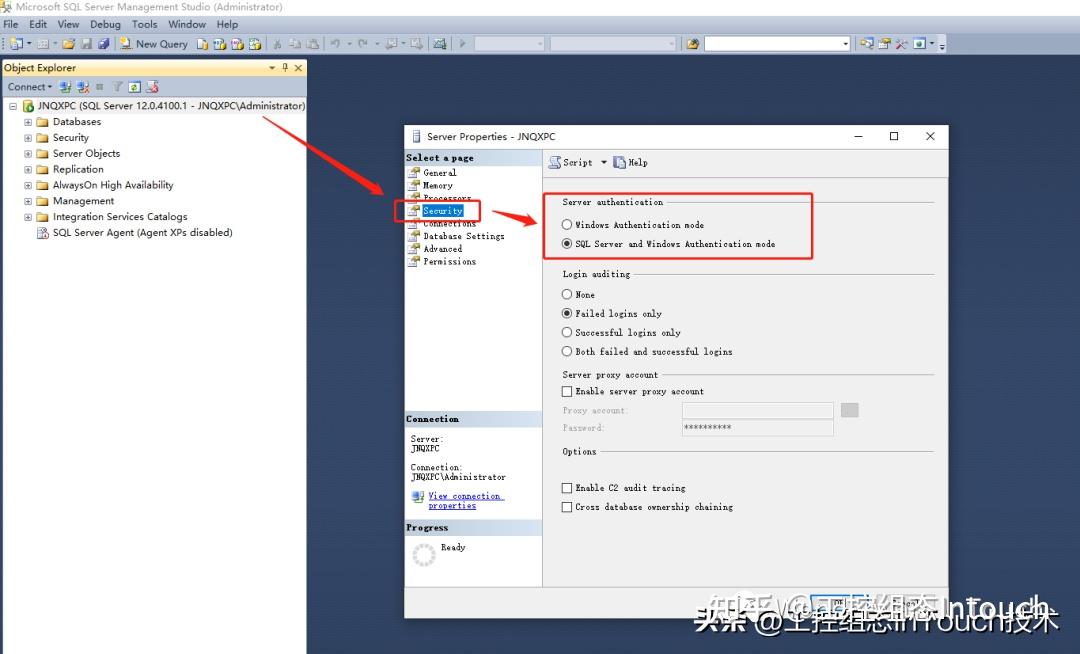Viewport: 1080px width, 654px height.
Task: Select the Permissions page in Server Properties
Action: point(449,262)
